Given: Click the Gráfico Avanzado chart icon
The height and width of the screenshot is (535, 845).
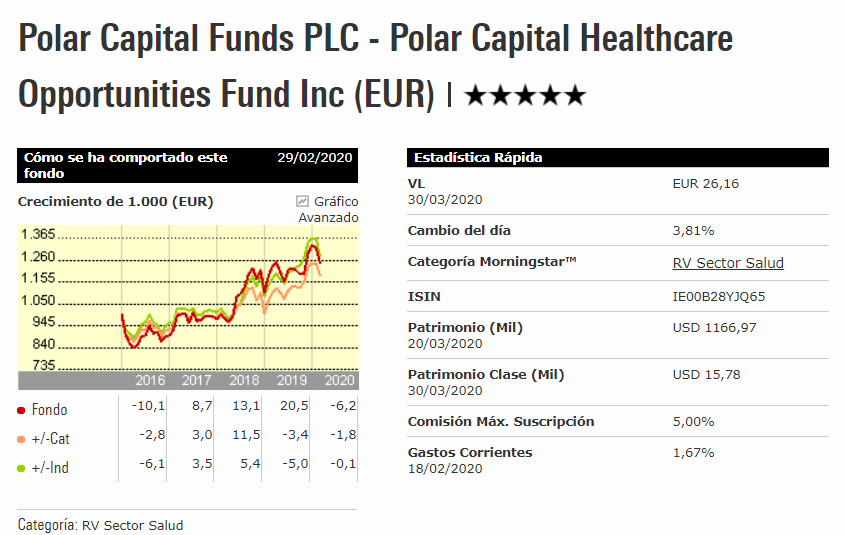Looking at the screenshot, I should pos(302,201).
